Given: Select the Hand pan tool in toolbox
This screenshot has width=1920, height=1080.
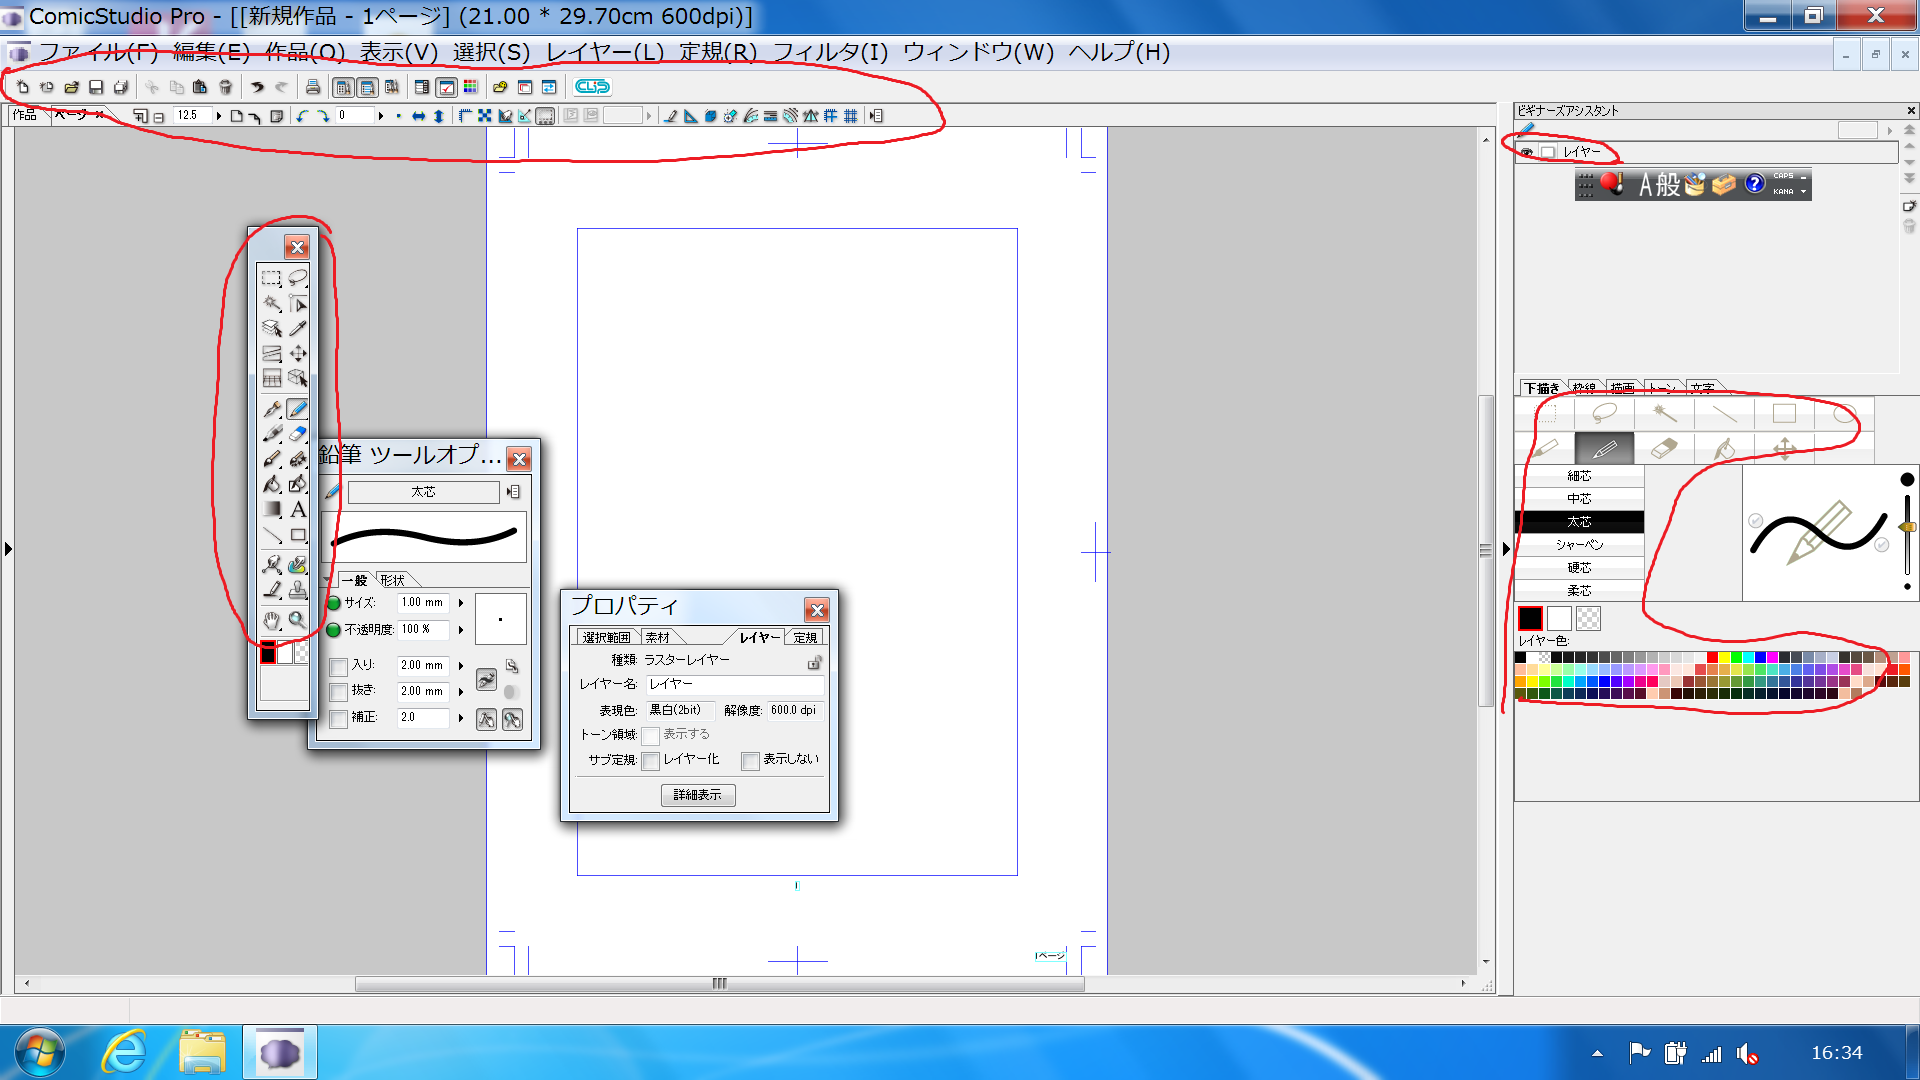Looking at the screenshot, I should 272,620.
